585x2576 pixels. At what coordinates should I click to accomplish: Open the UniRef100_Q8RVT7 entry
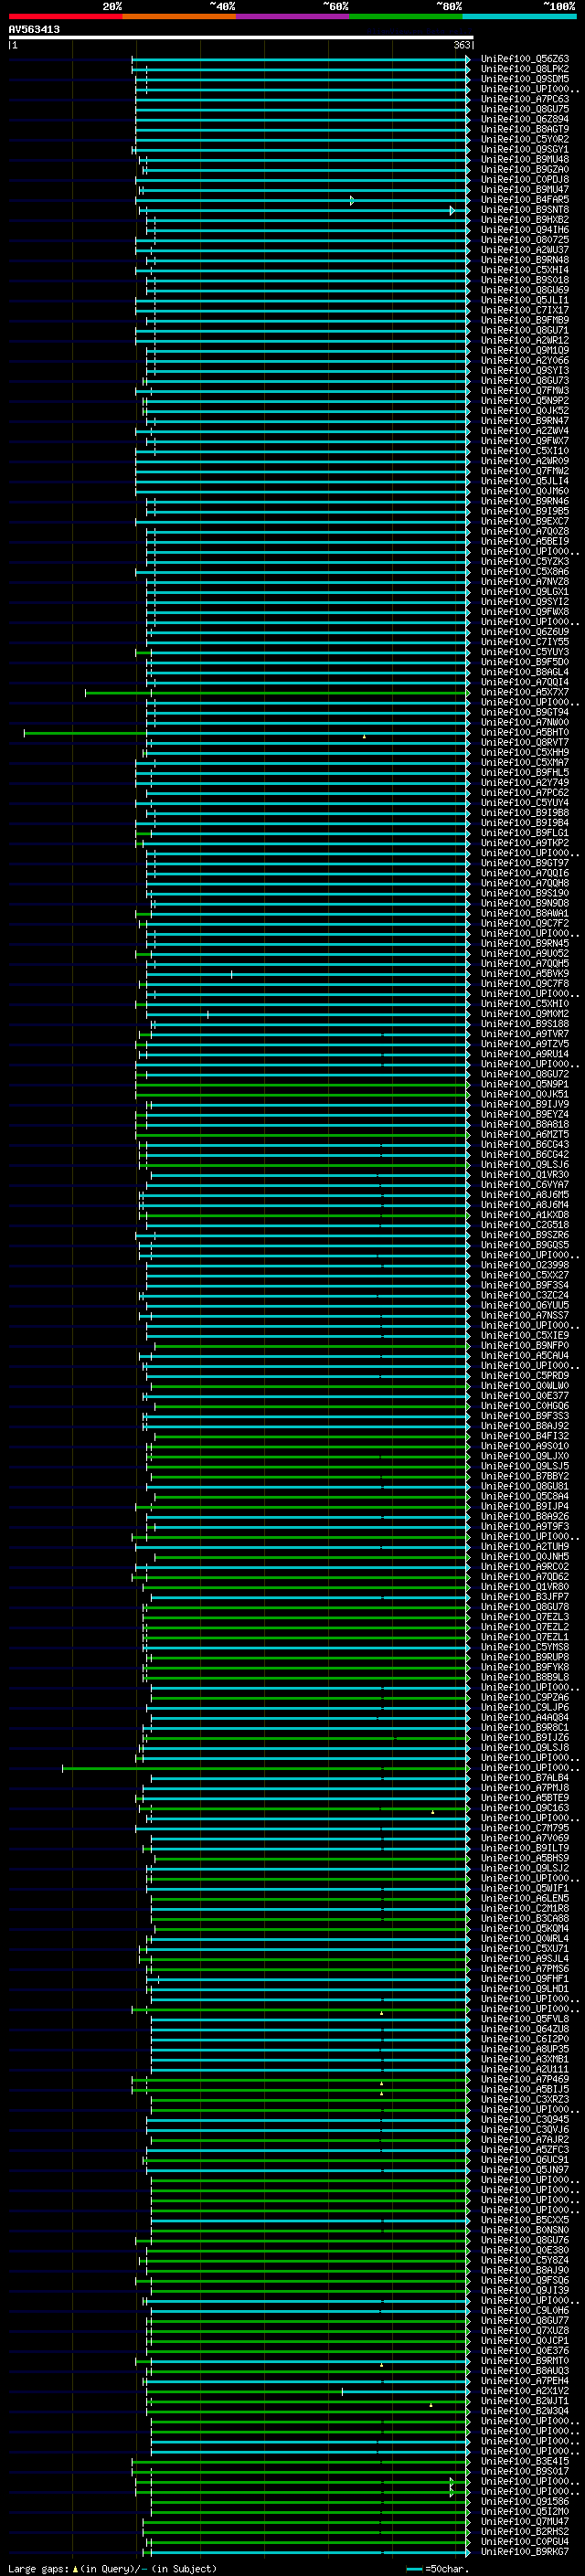tap(525, 742)
